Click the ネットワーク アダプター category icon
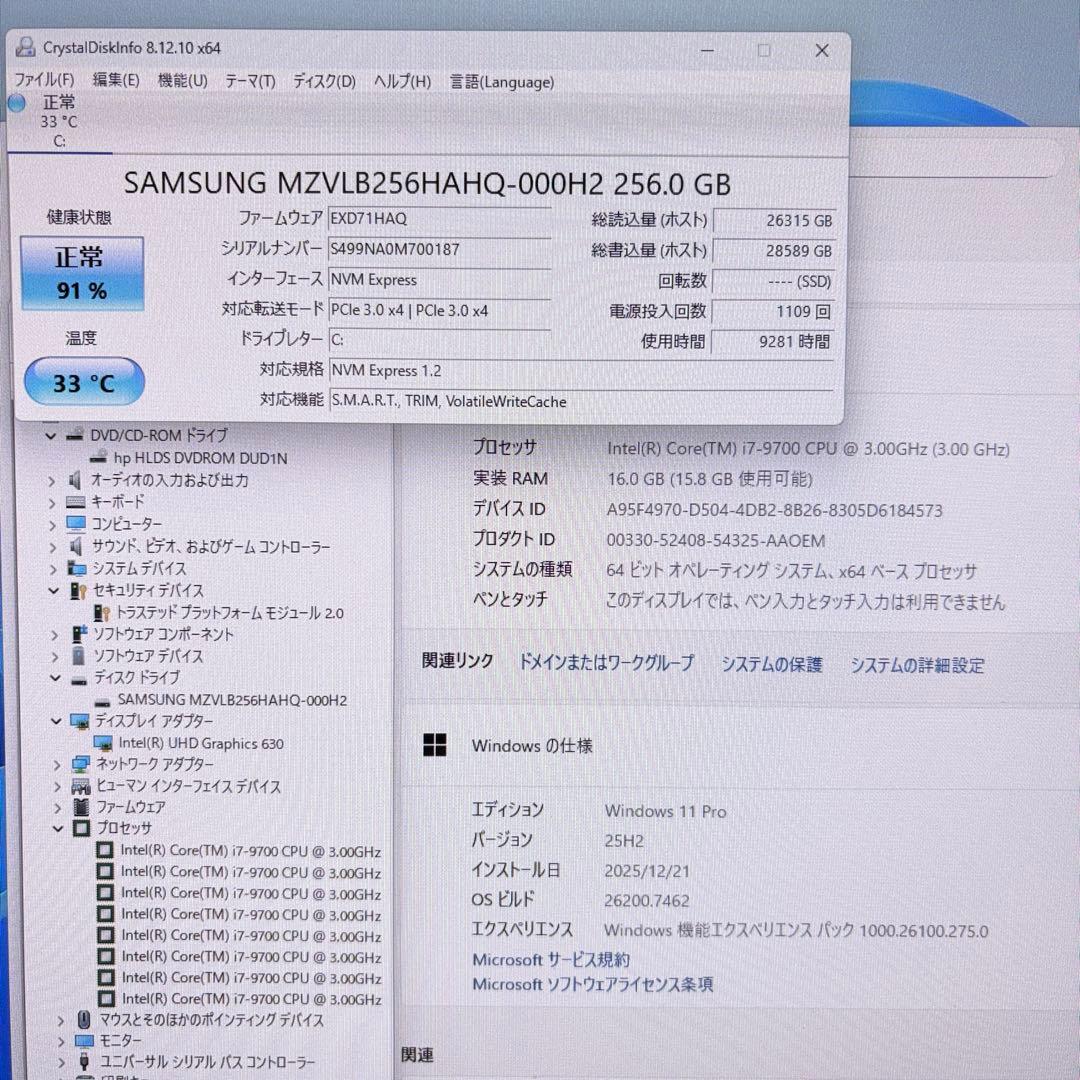1080x1080 pixels. (77, 765)
